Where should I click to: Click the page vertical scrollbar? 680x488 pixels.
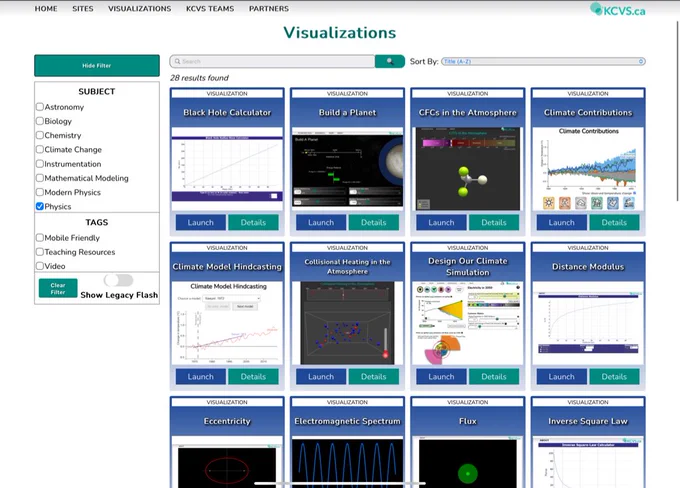click(677, 111)
